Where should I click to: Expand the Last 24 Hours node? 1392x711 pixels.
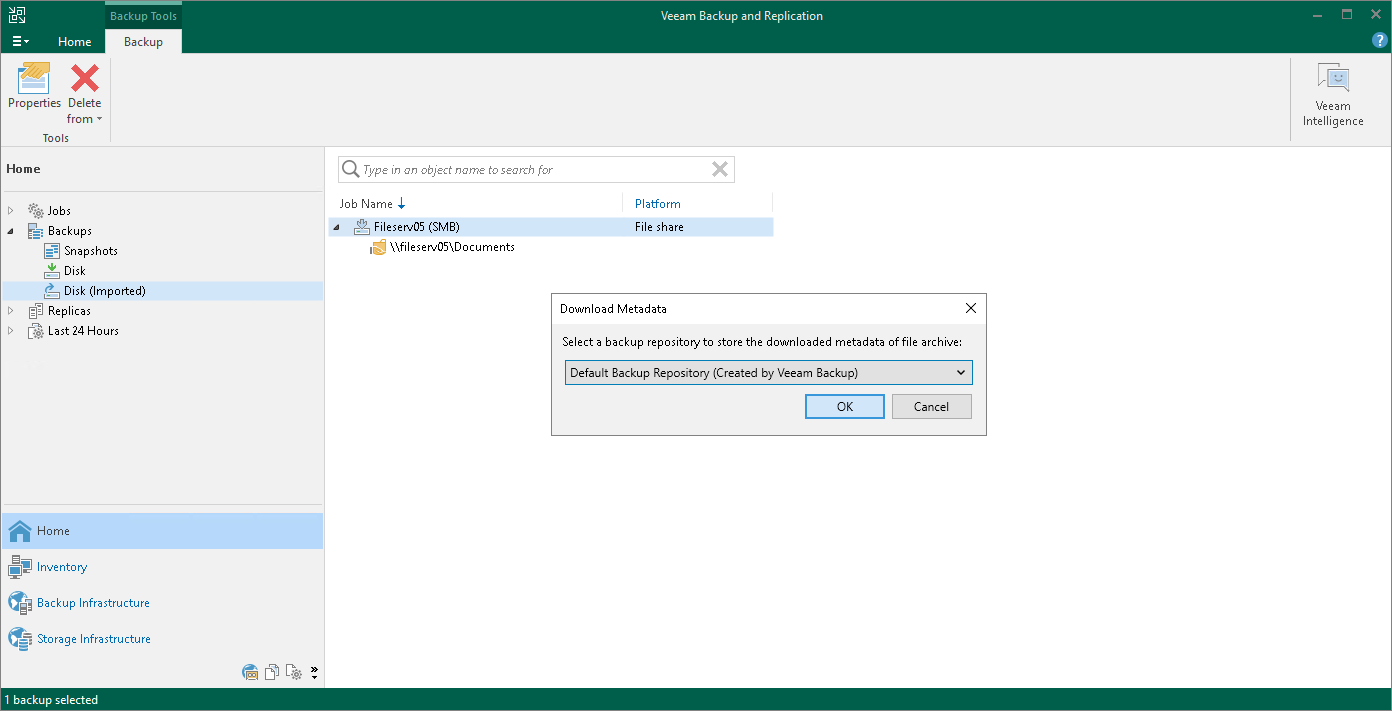11,330
